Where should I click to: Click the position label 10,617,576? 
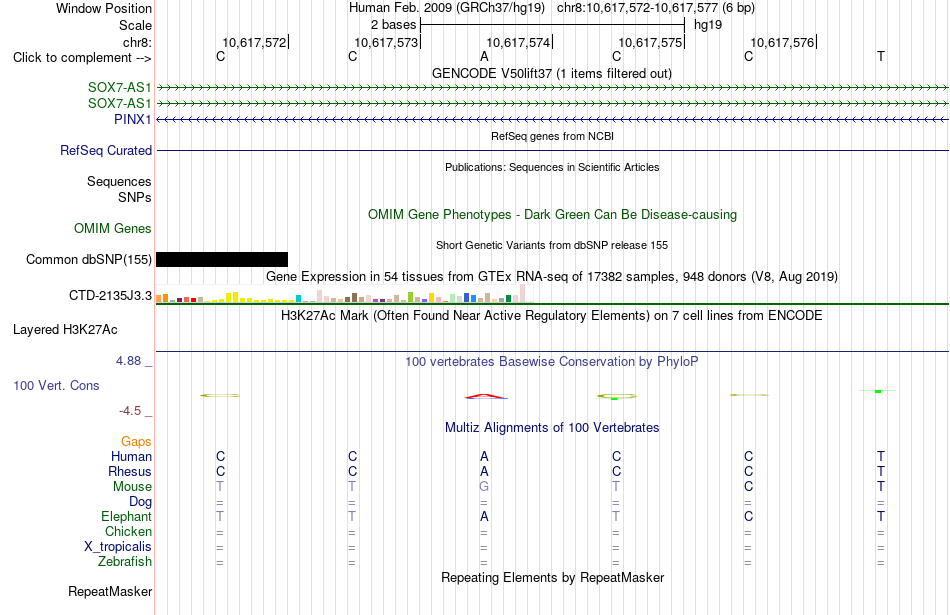point(782,42)
